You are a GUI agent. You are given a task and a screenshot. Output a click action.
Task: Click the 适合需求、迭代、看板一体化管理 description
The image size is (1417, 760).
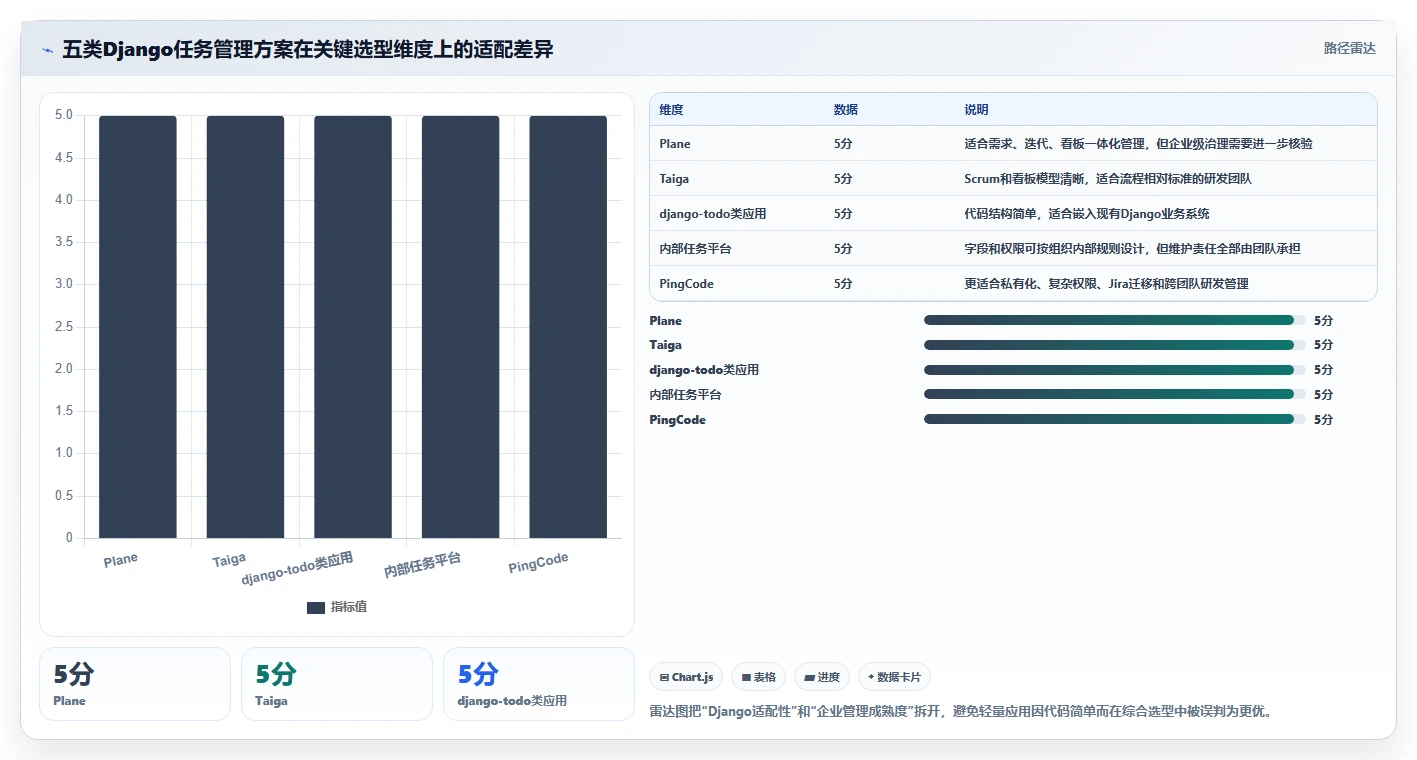click(1138, 144)
